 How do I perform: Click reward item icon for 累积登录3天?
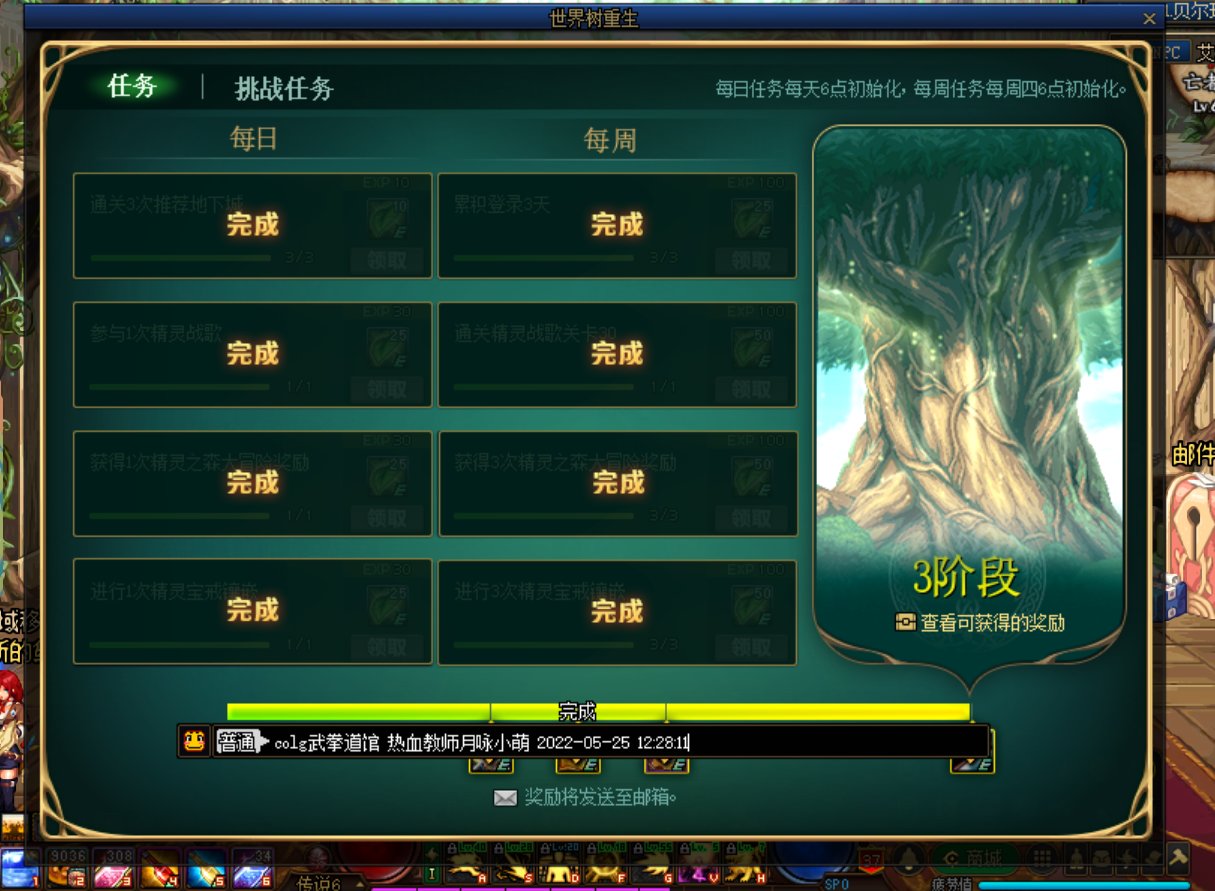click(x=752, y=218)
